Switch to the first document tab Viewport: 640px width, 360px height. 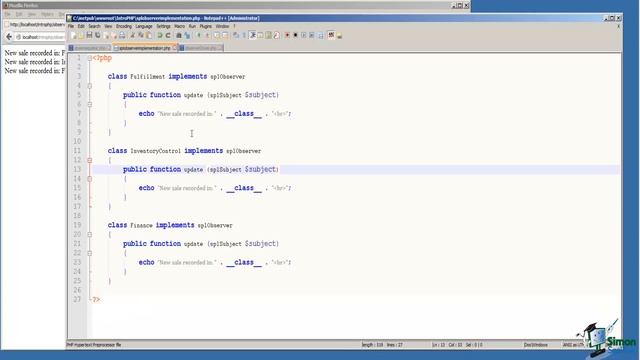[x=90, y=48]
